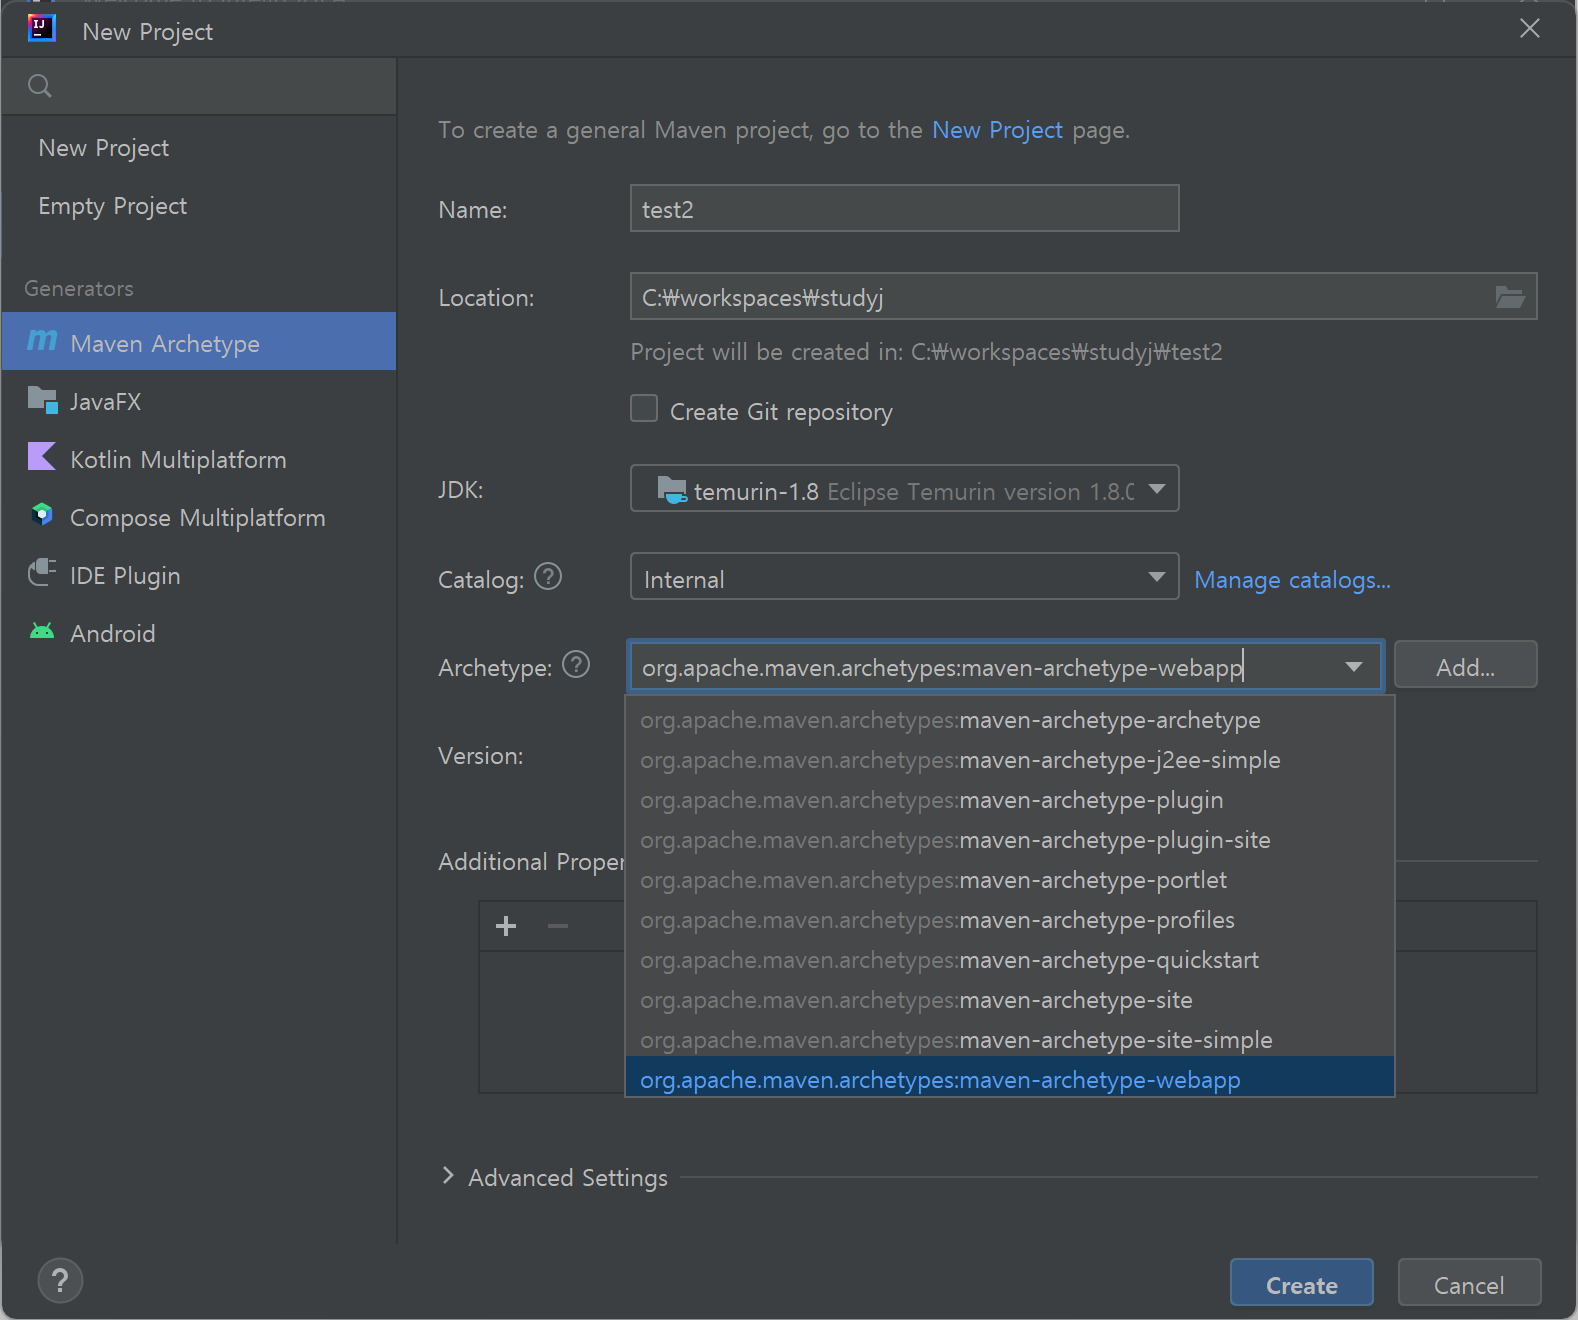Click the Maven Archetype 'm' icon
The height and width of the screenshot is (1320, 1578).
42,341
